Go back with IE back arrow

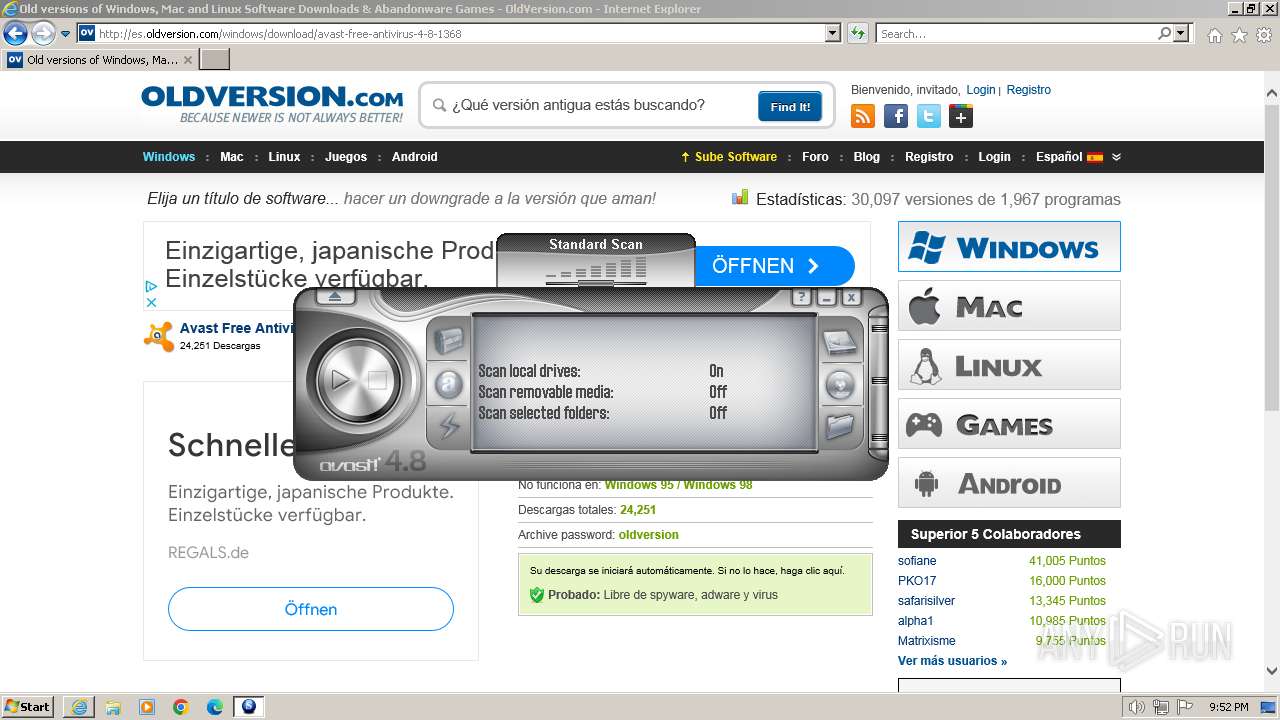point(15,33)
